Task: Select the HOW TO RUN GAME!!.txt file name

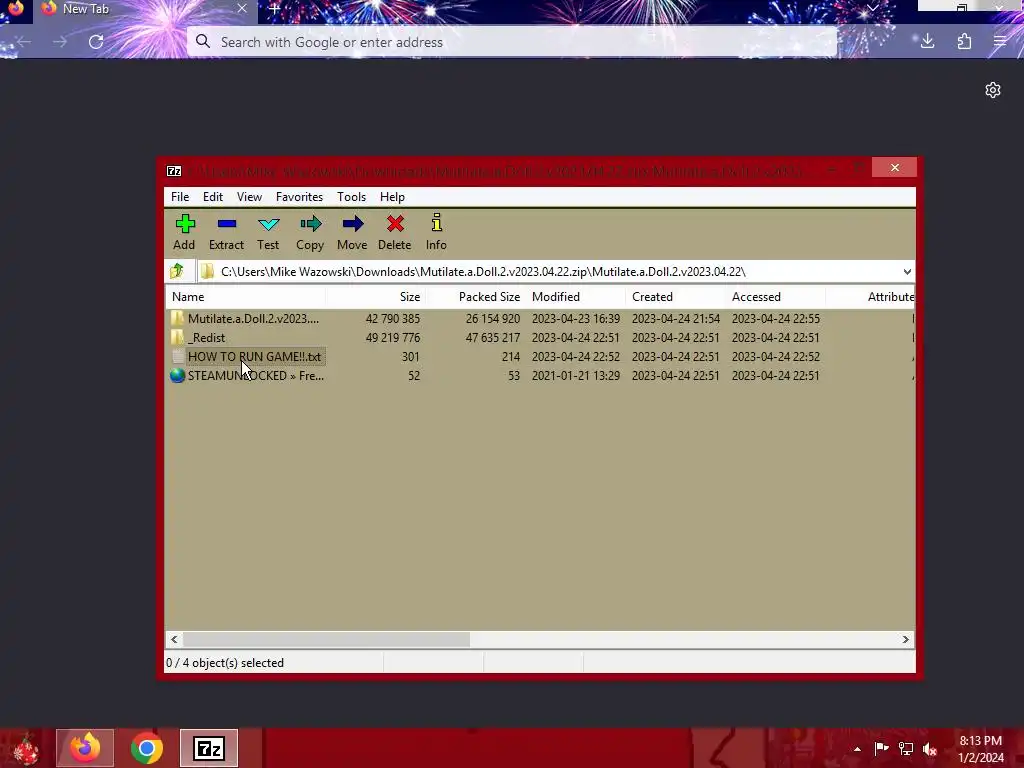Action: pyautogui.click(x=255, y=357)
